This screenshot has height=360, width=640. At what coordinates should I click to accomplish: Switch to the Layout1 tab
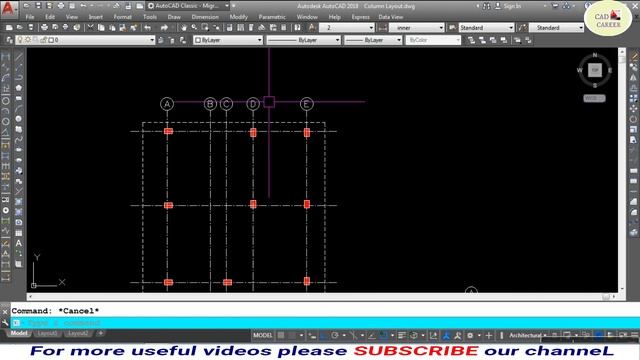[x=47, y=333]
